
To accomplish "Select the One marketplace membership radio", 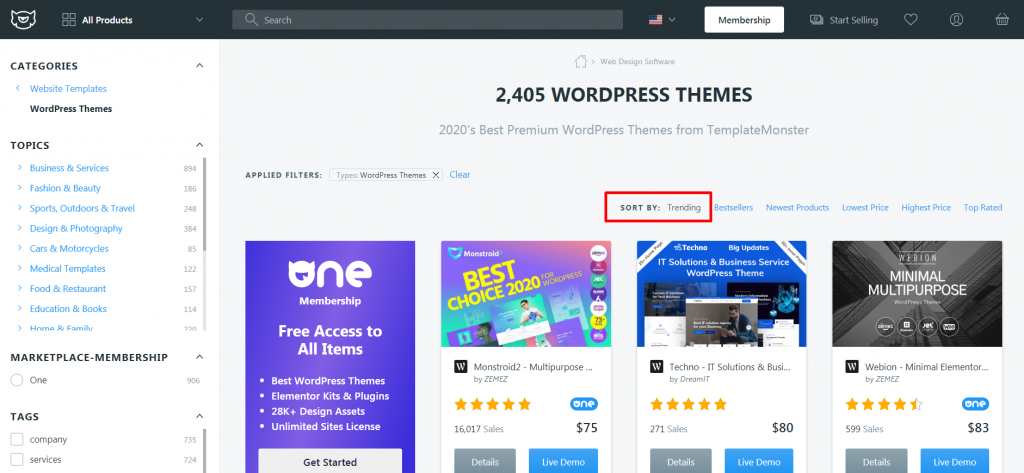I will pyautogui.click(x=17, y=380).
